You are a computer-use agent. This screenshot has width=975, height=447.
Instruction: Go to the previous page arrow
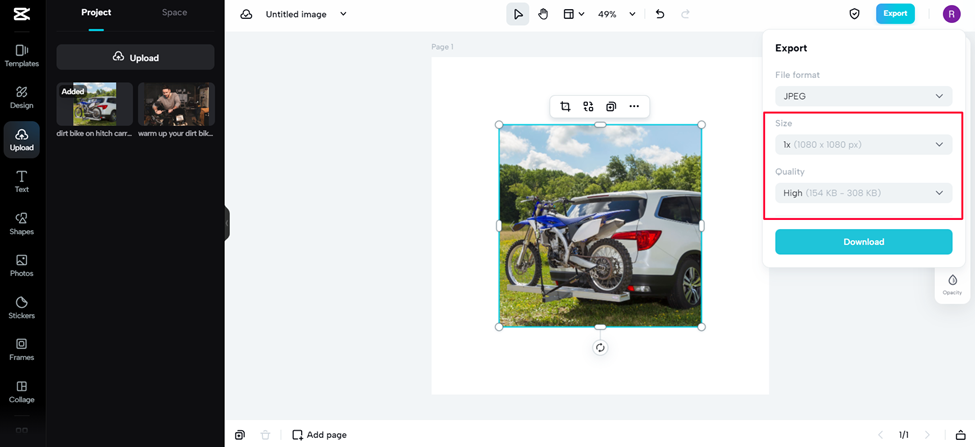pos(880,435)
